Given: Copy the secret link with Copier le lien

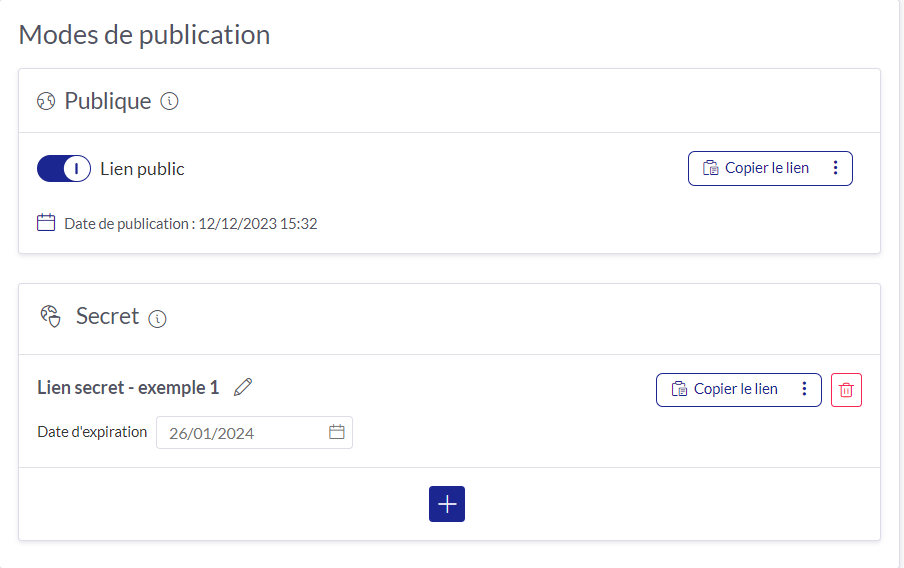Looking at the screenshot, I should 725,389.
